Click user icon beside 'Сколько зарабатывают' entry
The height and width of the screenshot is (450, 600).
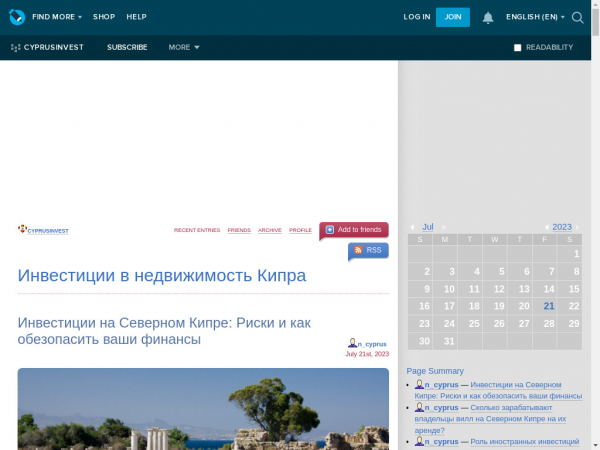[x=419, y=407]
